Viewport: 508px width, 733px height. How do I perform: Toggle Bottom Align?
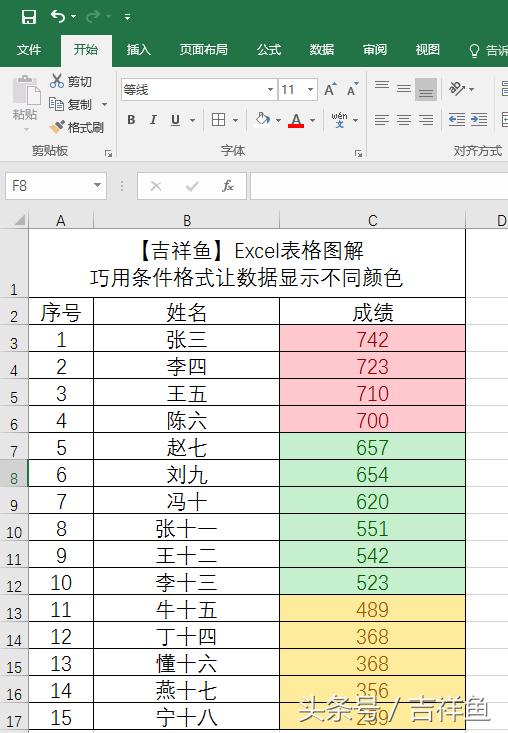[426, 90]
